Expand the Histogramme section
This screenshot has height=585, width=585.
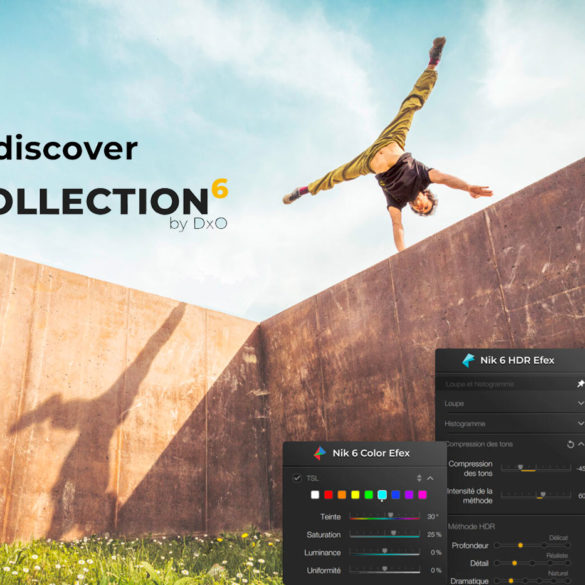(x=581, y=423)
